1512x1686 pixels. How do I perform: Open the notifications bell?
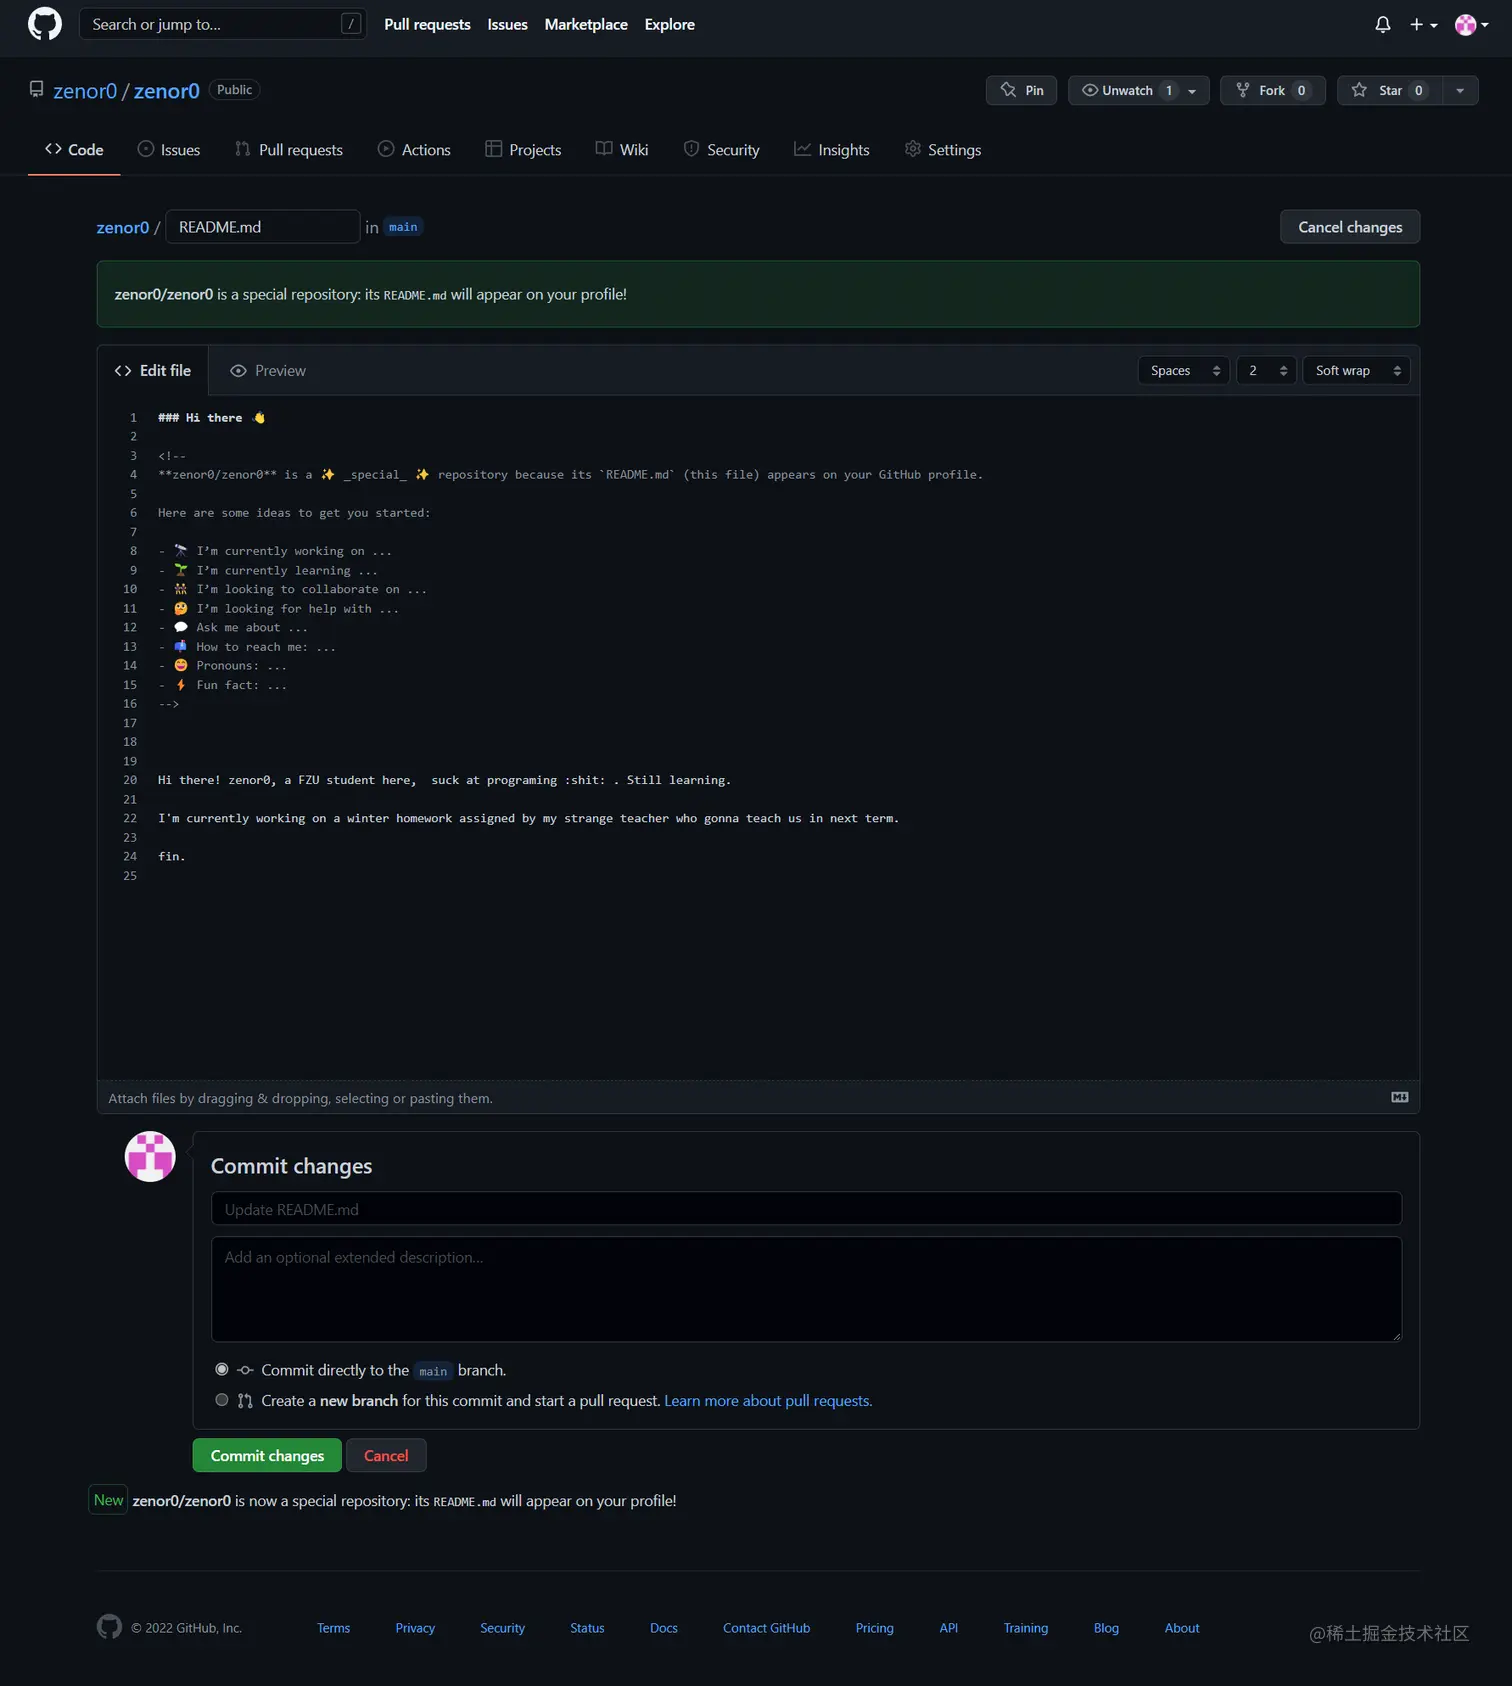click(x=1383, y=25)
